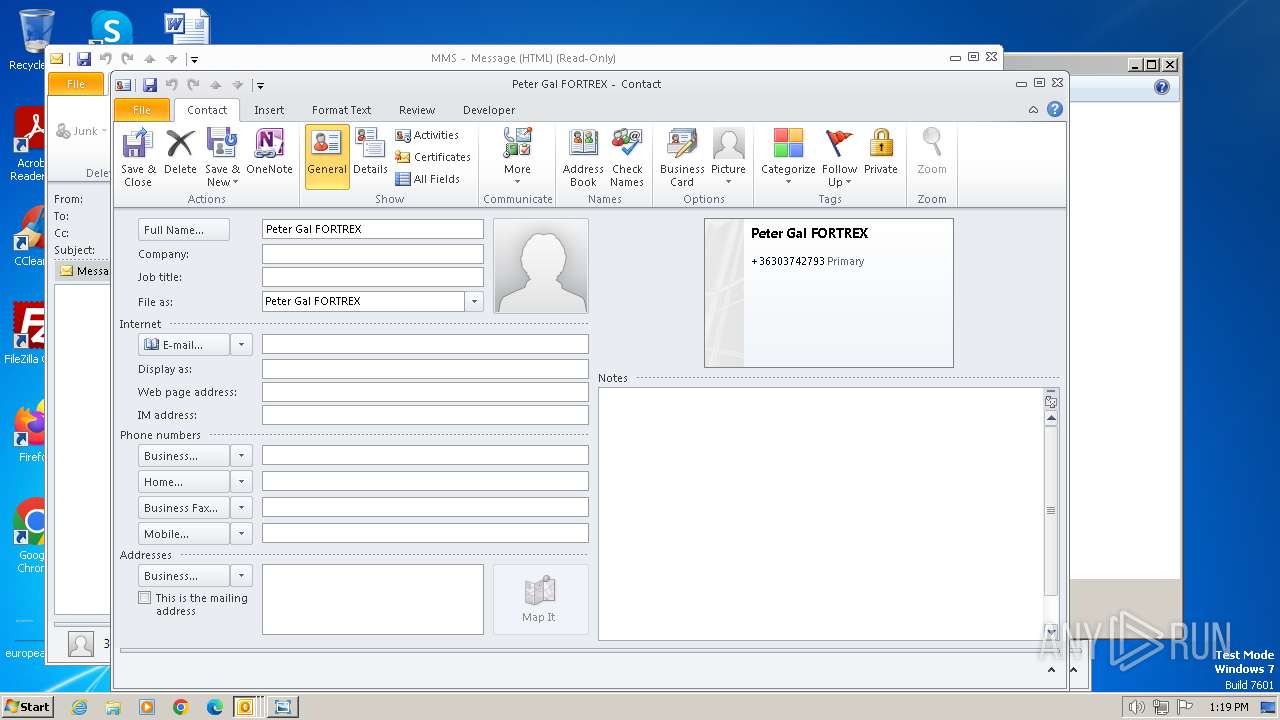Click the Full Name... button
Image resolution: width=1280 pixels, height=720 pixels.
184,230
